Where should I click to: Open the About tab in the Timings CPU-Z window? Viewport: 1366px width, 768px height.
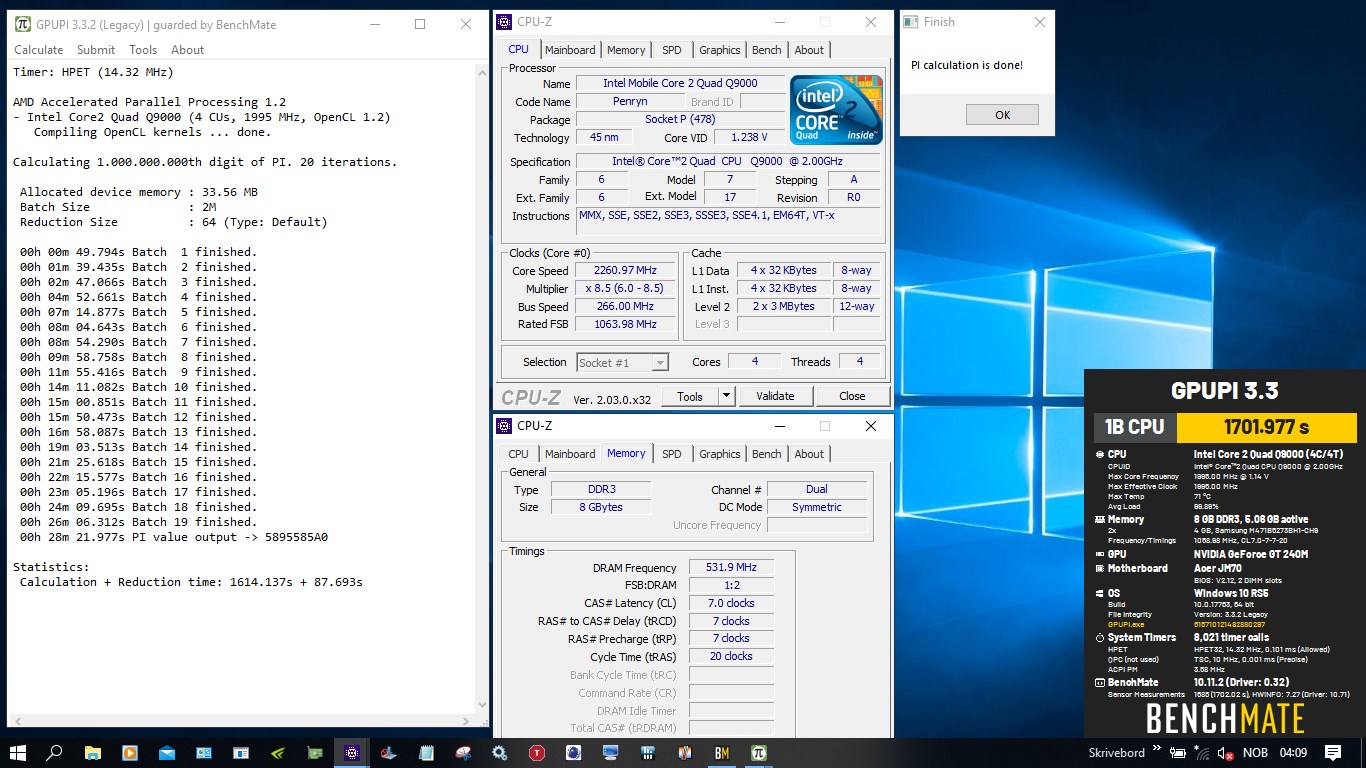[809, 454]
